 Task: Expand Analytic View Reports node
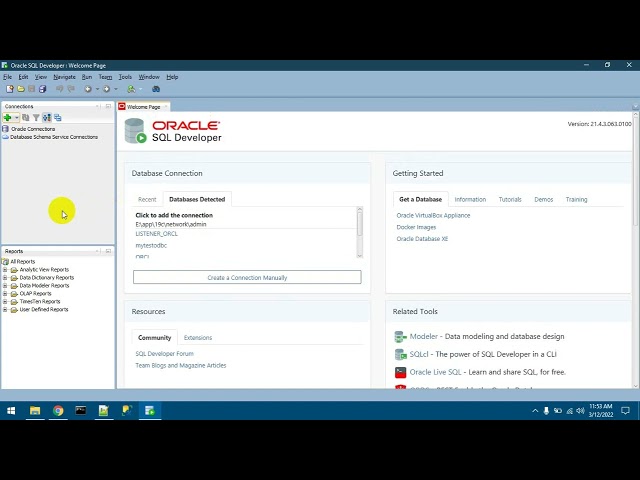coord(5,269)
